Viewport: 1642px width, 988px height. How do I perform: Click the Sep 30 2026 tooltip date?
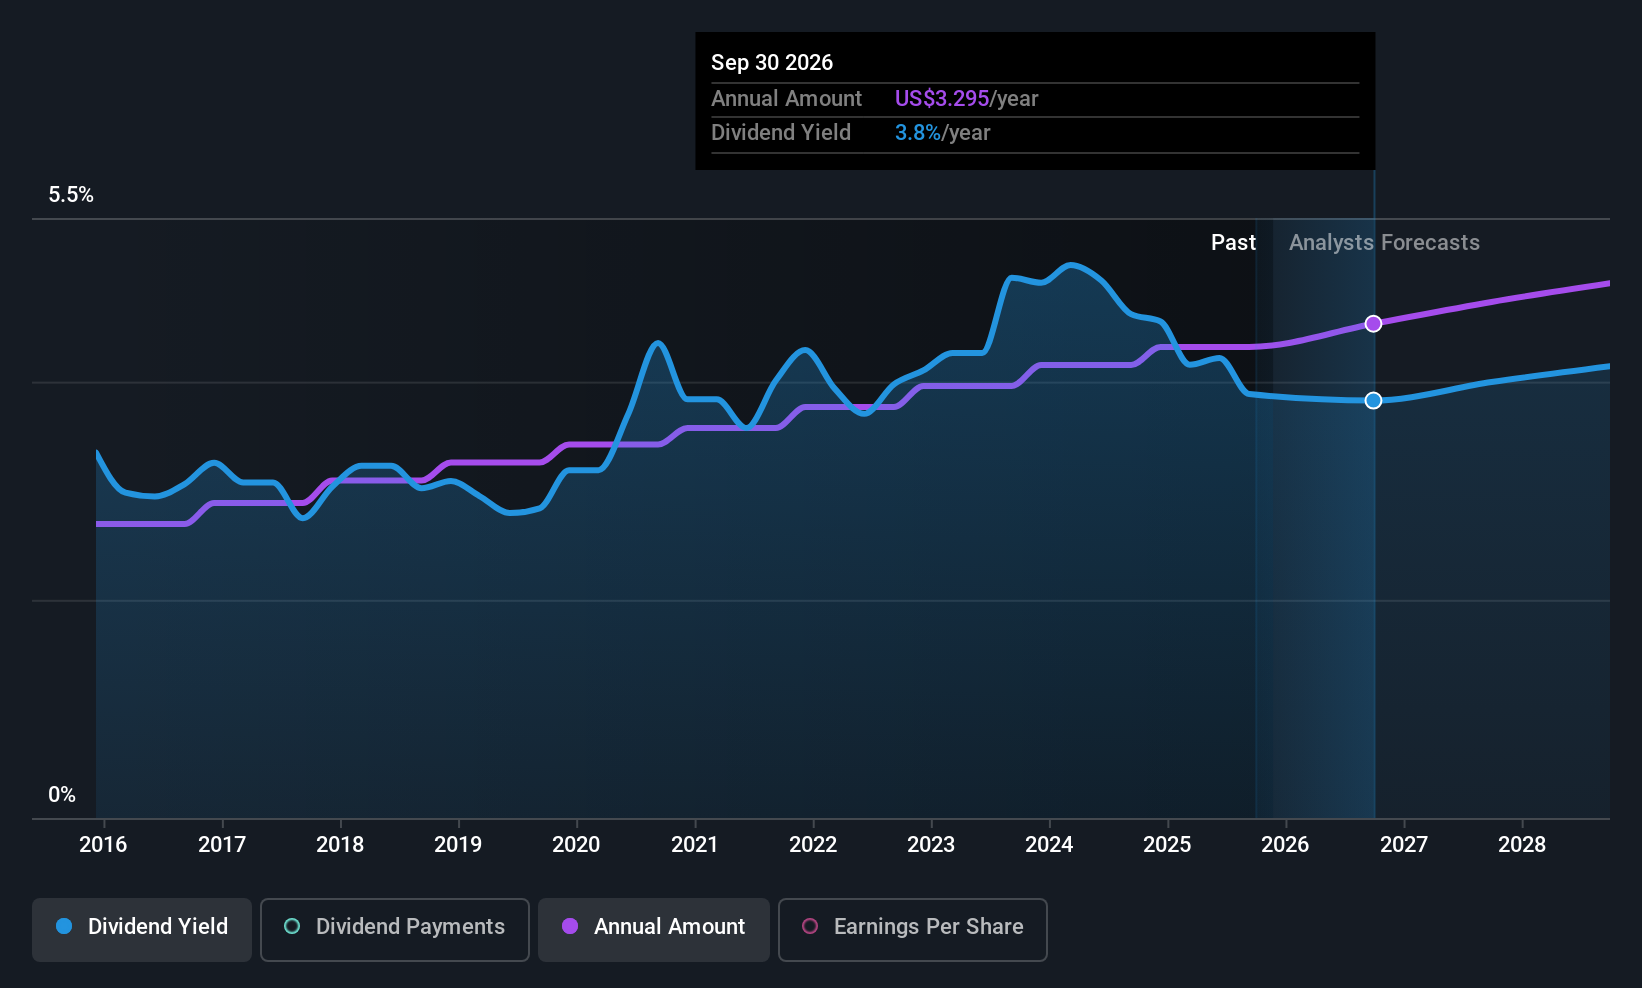(x=772, y=63)
